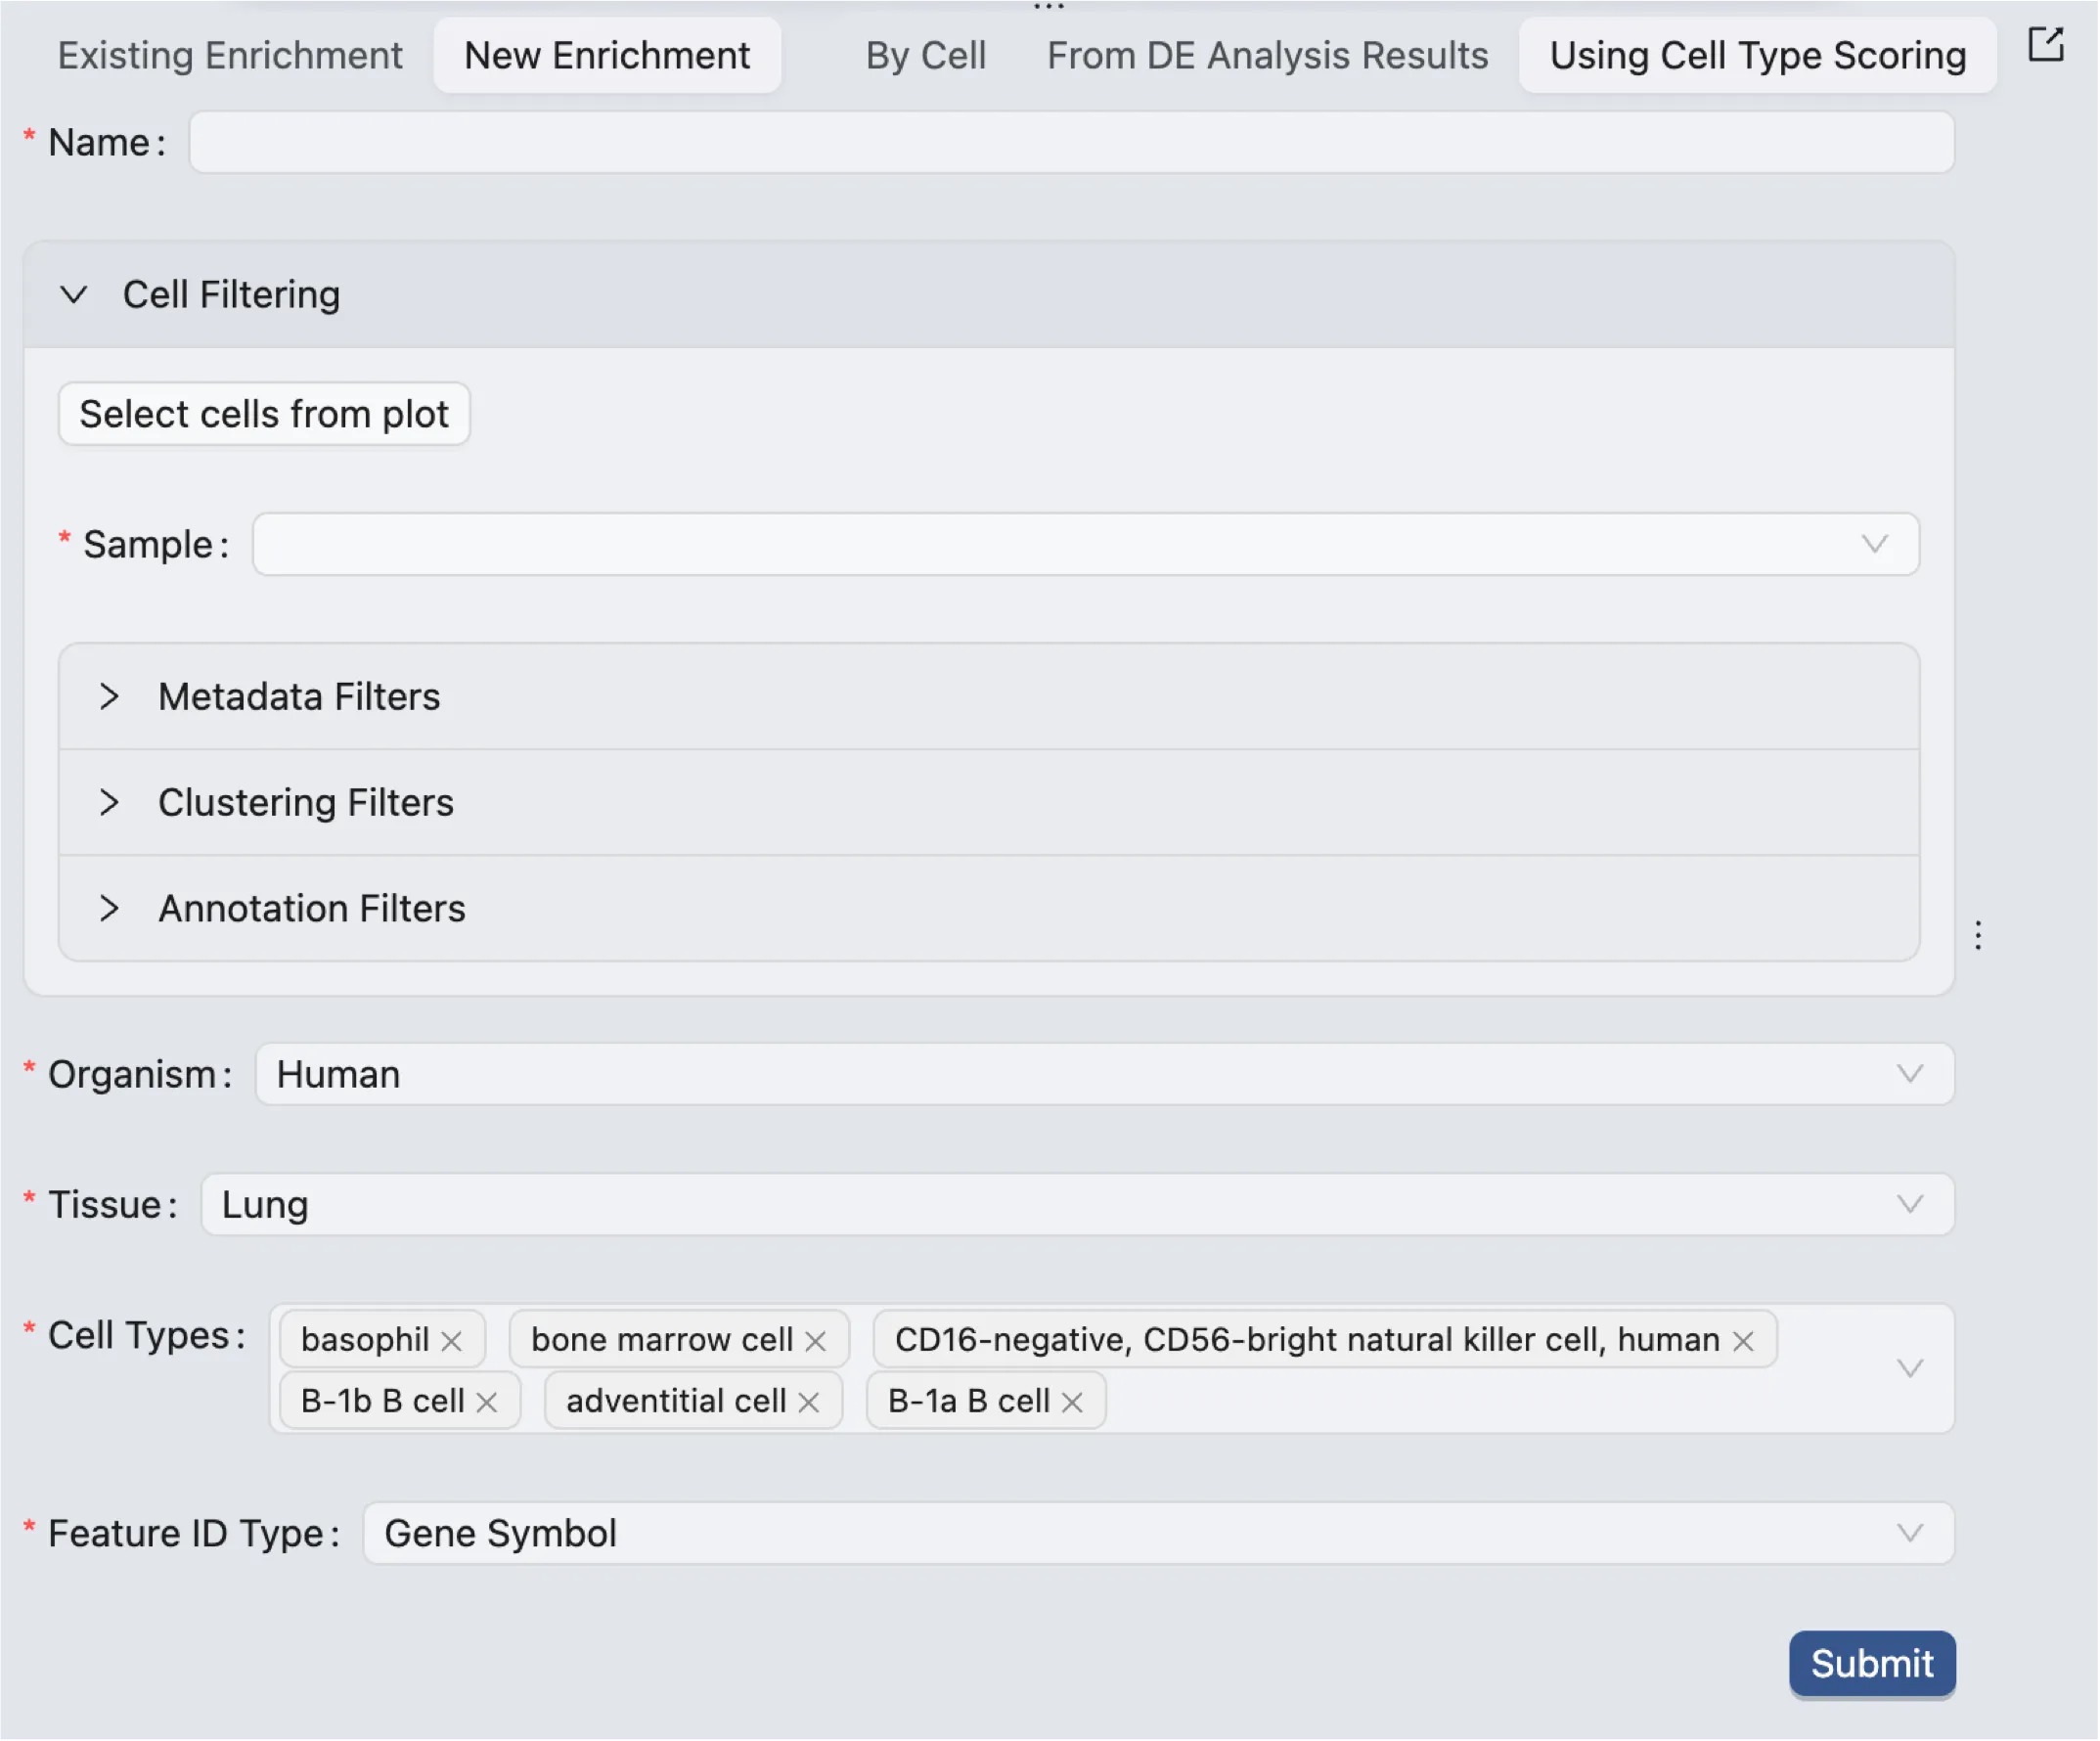Viewport: 2100px width, 1741px height.
Task: Remove adventitial cell tag
Action: [x=809, y=1402]
